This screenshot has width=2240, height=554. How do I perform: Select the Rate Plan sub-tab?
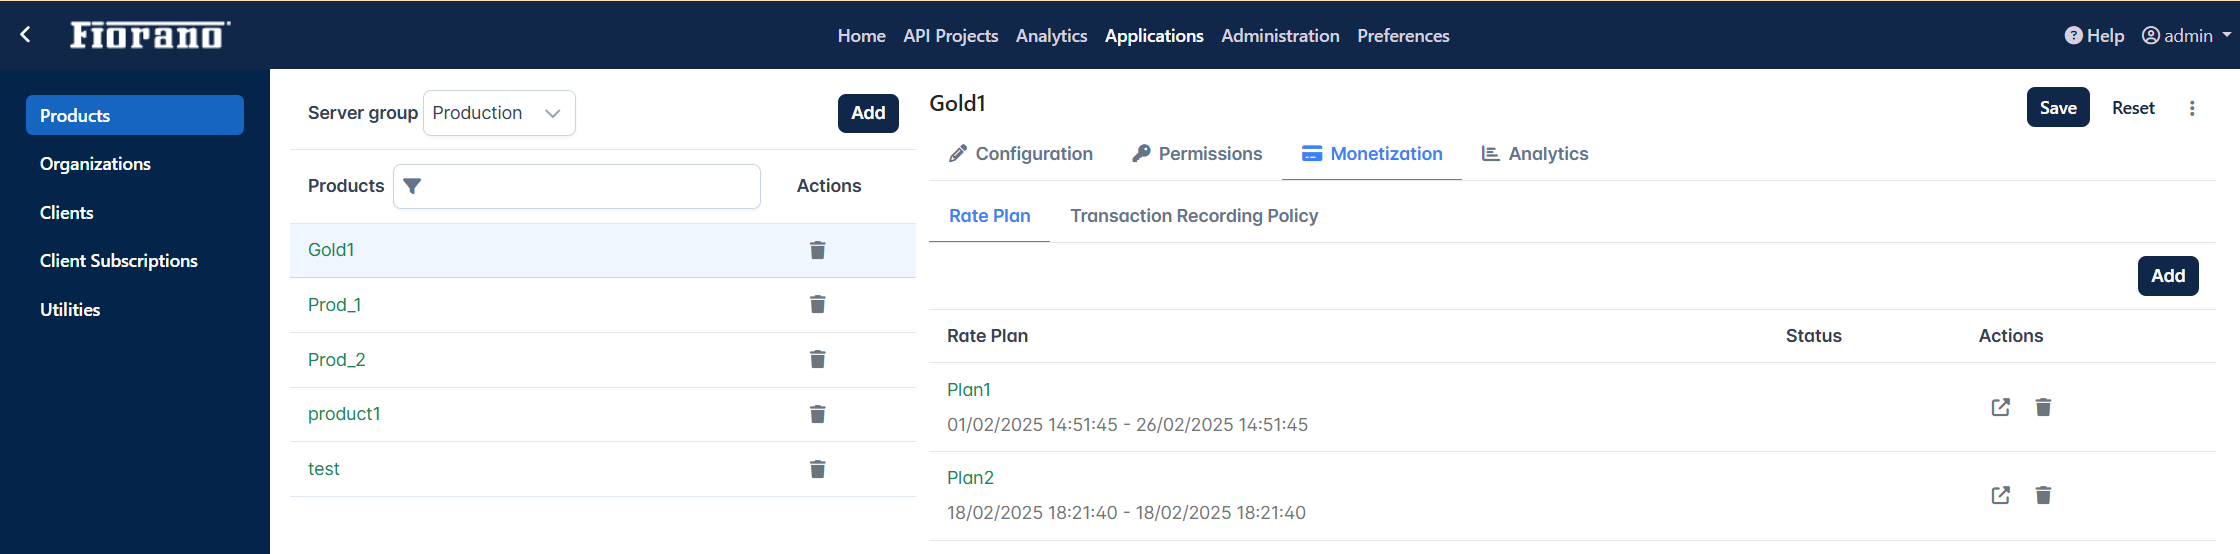pos(989,216)
